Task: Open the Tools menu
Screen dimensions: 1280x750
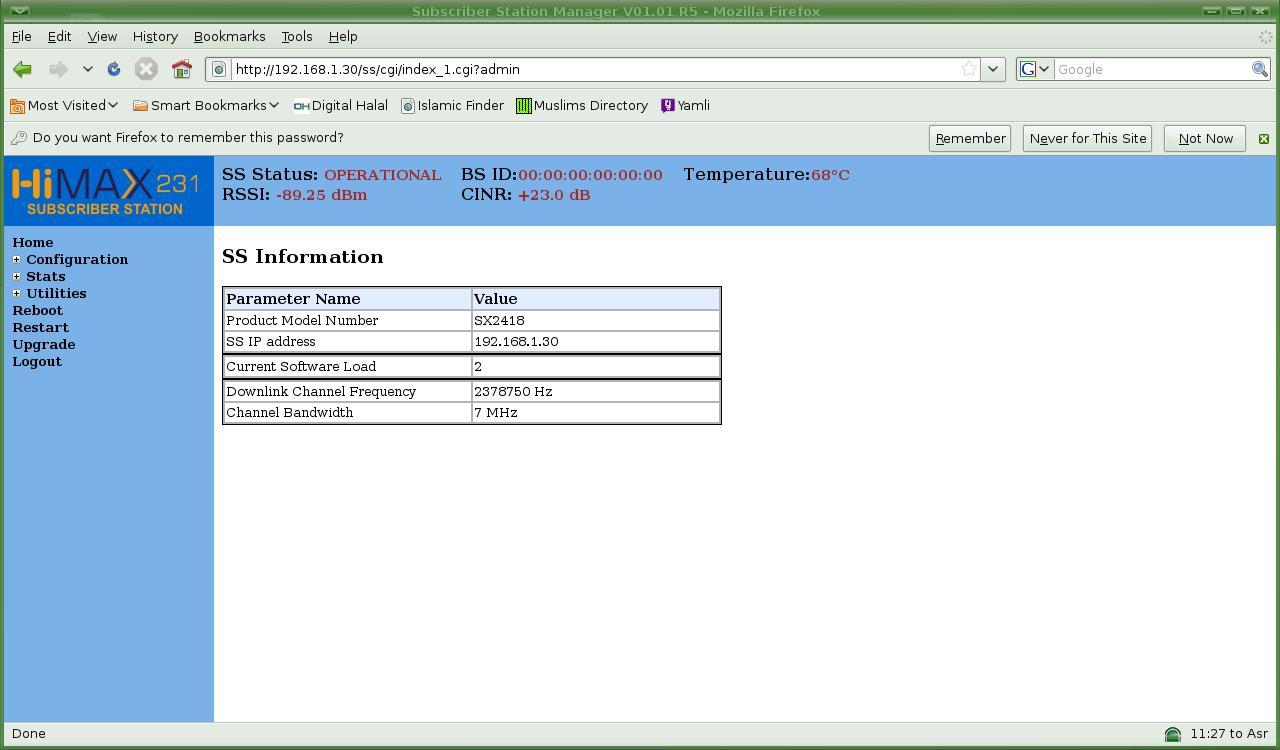Action: pos(296,36)
